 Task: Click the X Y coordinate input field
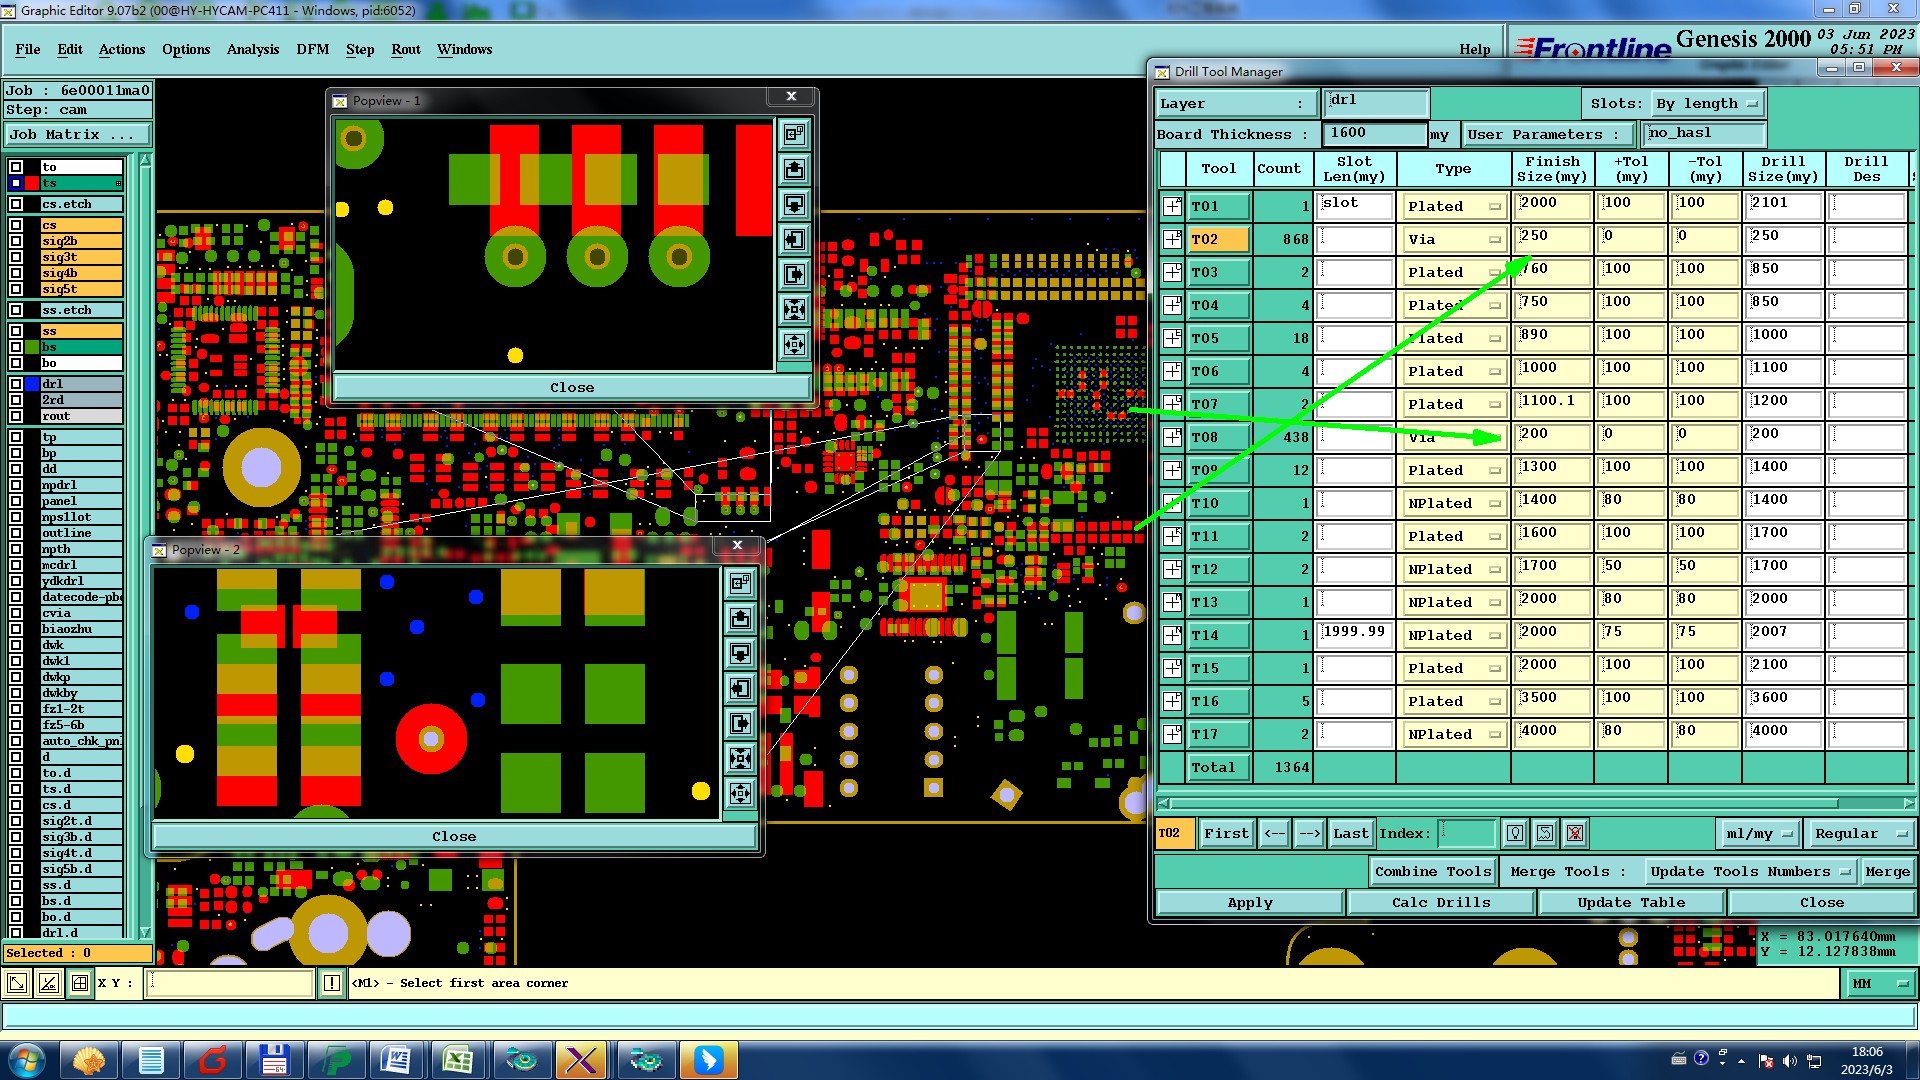click(x=230, y=984)
